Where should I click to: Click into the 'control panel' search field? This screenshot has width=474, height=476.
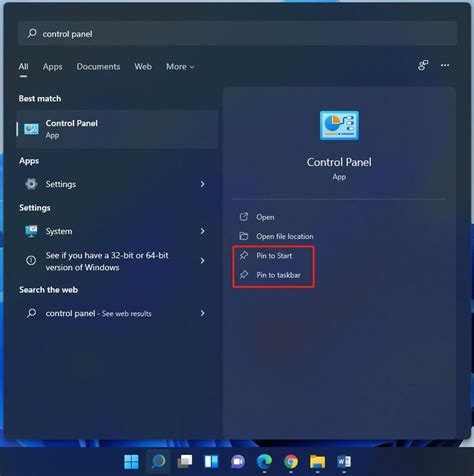[237, 33]
